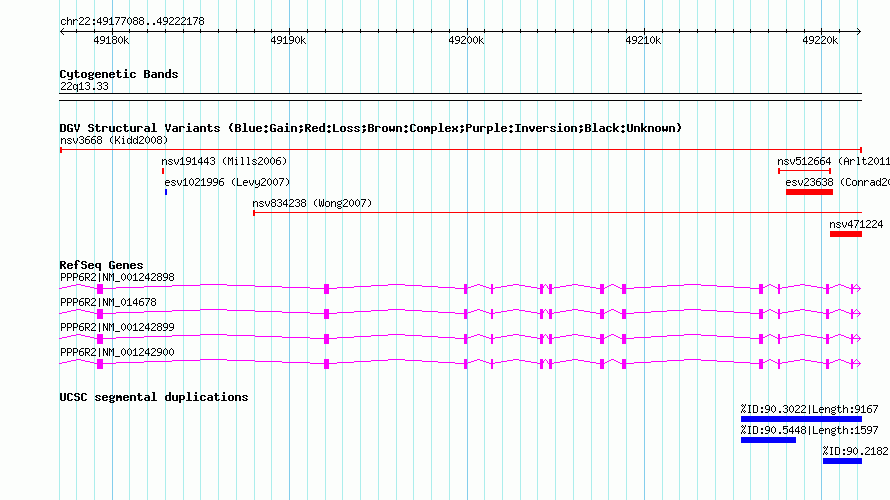Open variant nsv512664 (Arlt2011) label
Viewport: 890px width, 500px height.
(833, 161)
